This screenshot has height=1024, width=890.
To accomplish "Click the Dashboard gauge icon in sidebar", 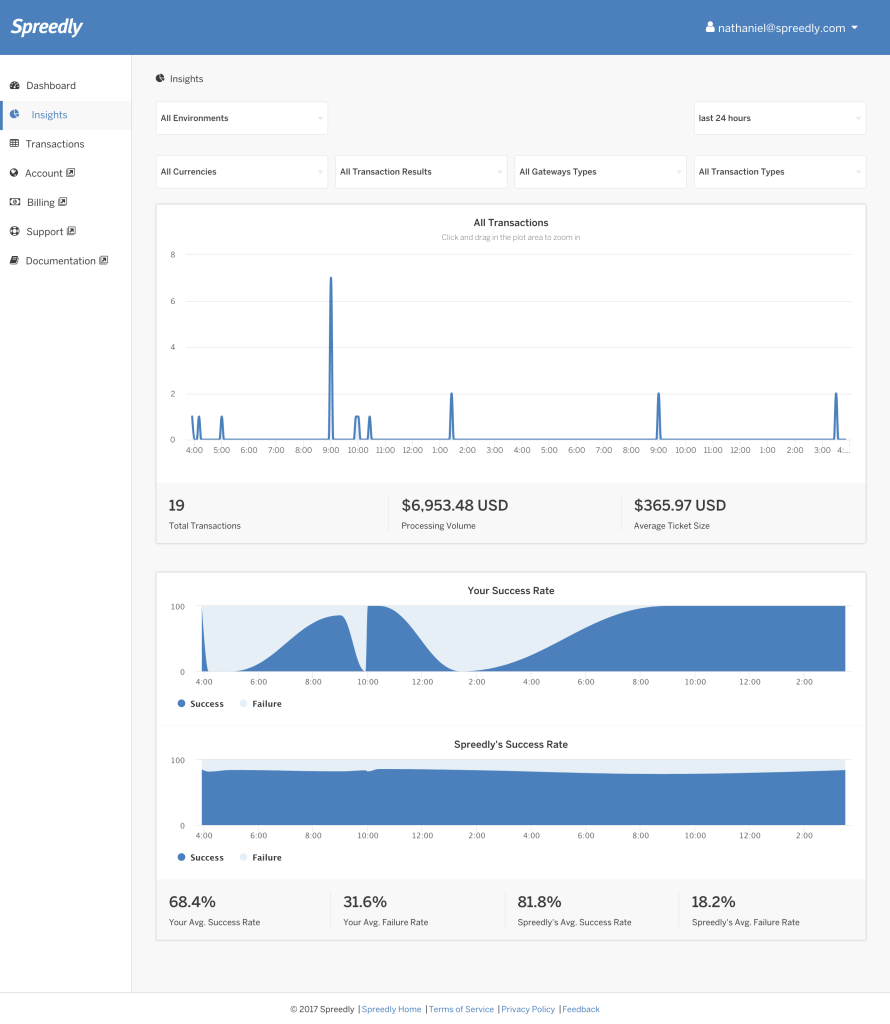I will click(x=15, y=86).
